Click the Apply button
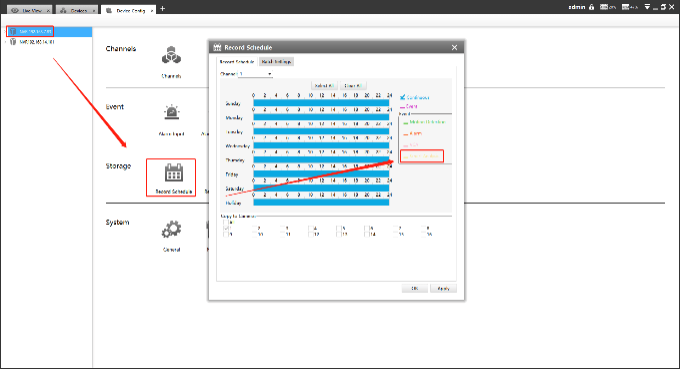Image resolution: width=680 pixels, height=369 pixels. (x=443, y=289)
